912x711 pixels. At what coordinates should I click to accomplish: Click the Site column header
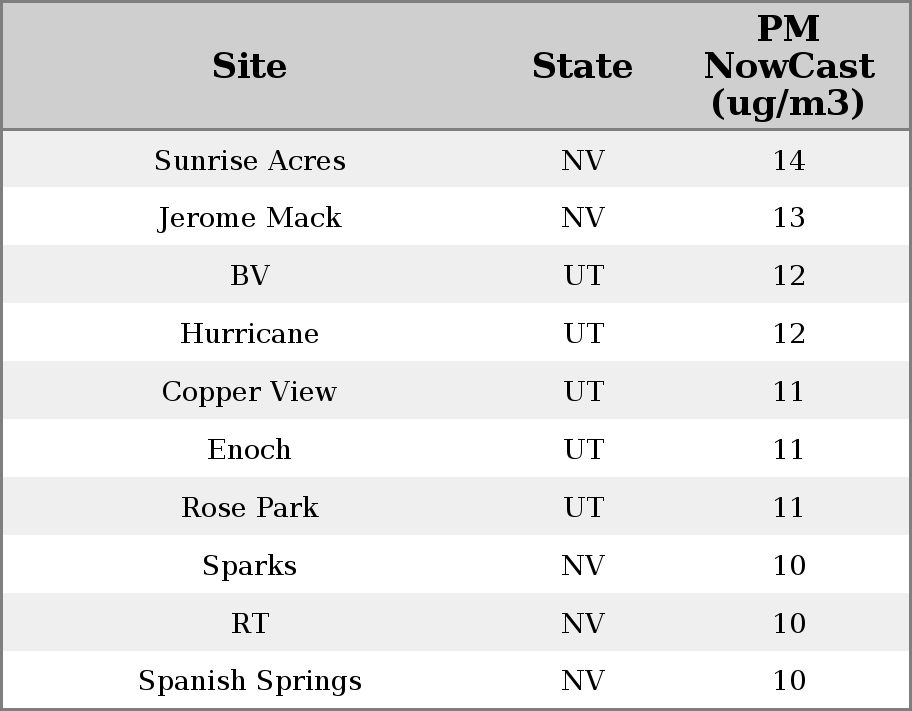[x=250, y=66]
